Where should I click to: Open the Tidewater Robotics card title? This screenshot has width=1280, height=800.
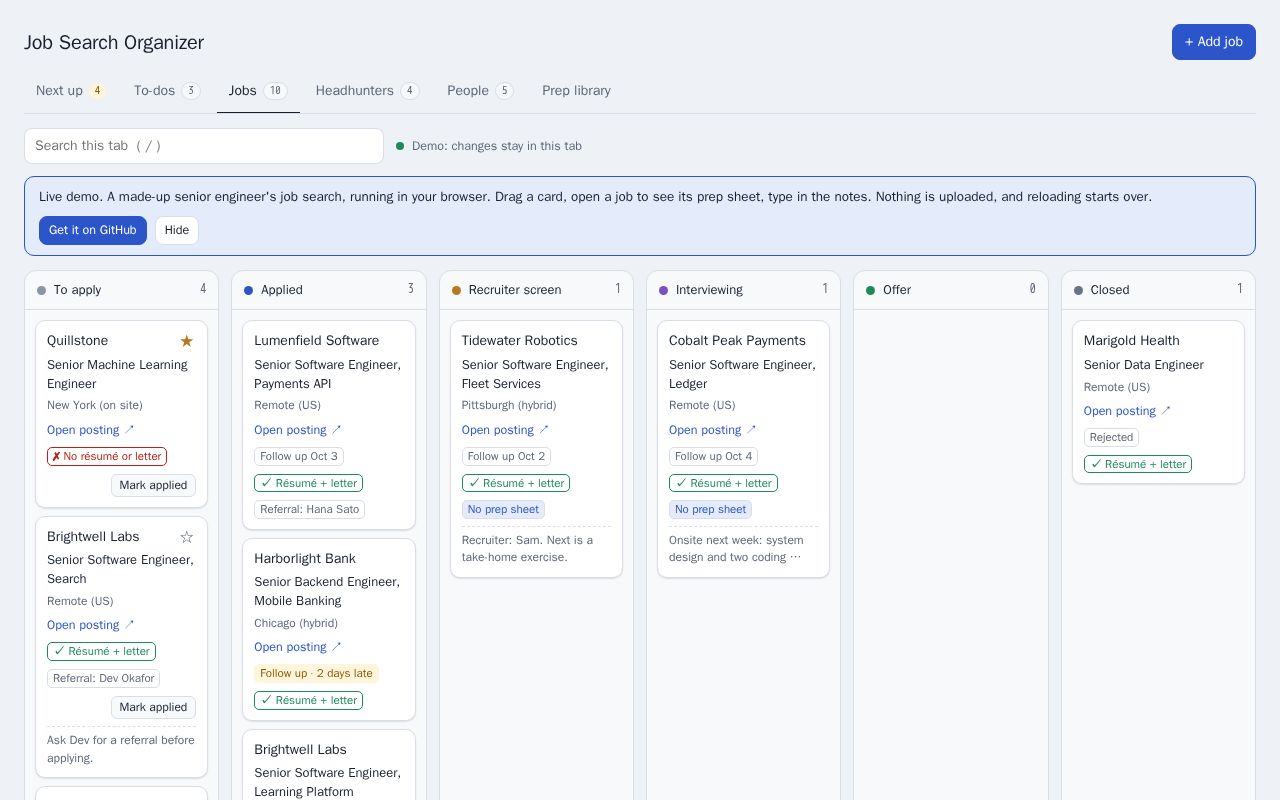(519, 341)
